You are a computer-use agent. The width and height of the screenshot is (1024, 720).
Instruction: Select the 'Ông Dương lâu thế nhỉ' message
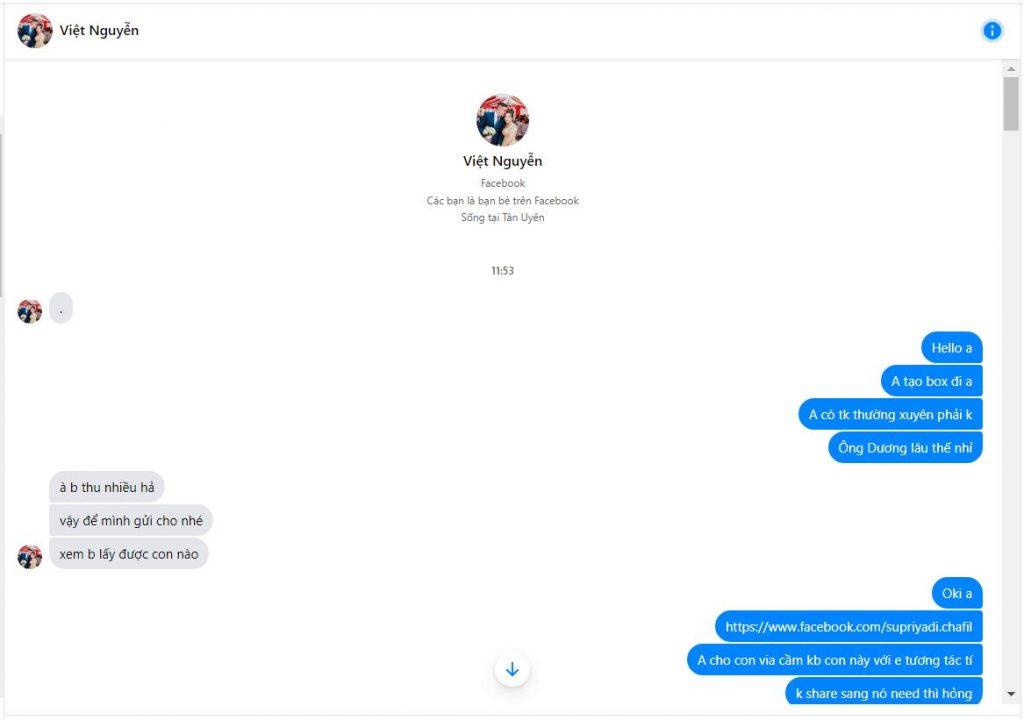coord(905,448)
